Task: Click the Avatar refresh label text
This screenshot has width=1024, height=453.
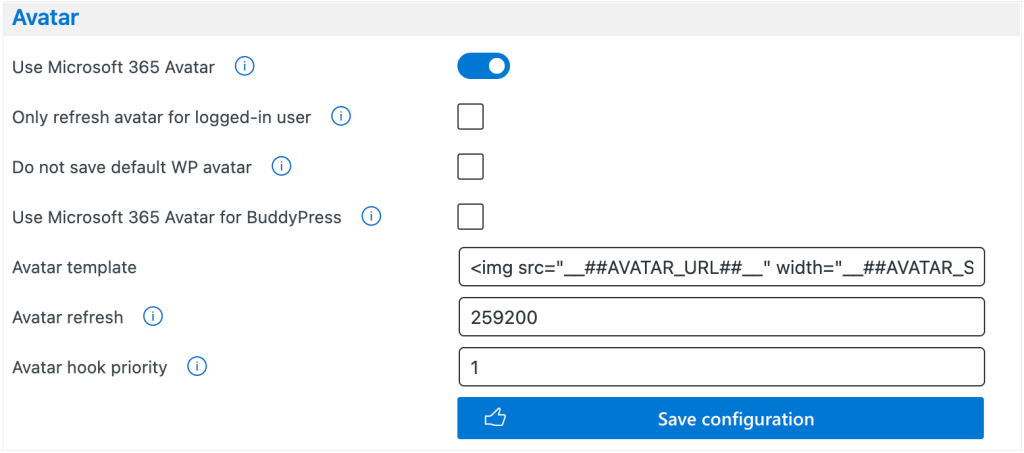Action: tap(68, 317)
